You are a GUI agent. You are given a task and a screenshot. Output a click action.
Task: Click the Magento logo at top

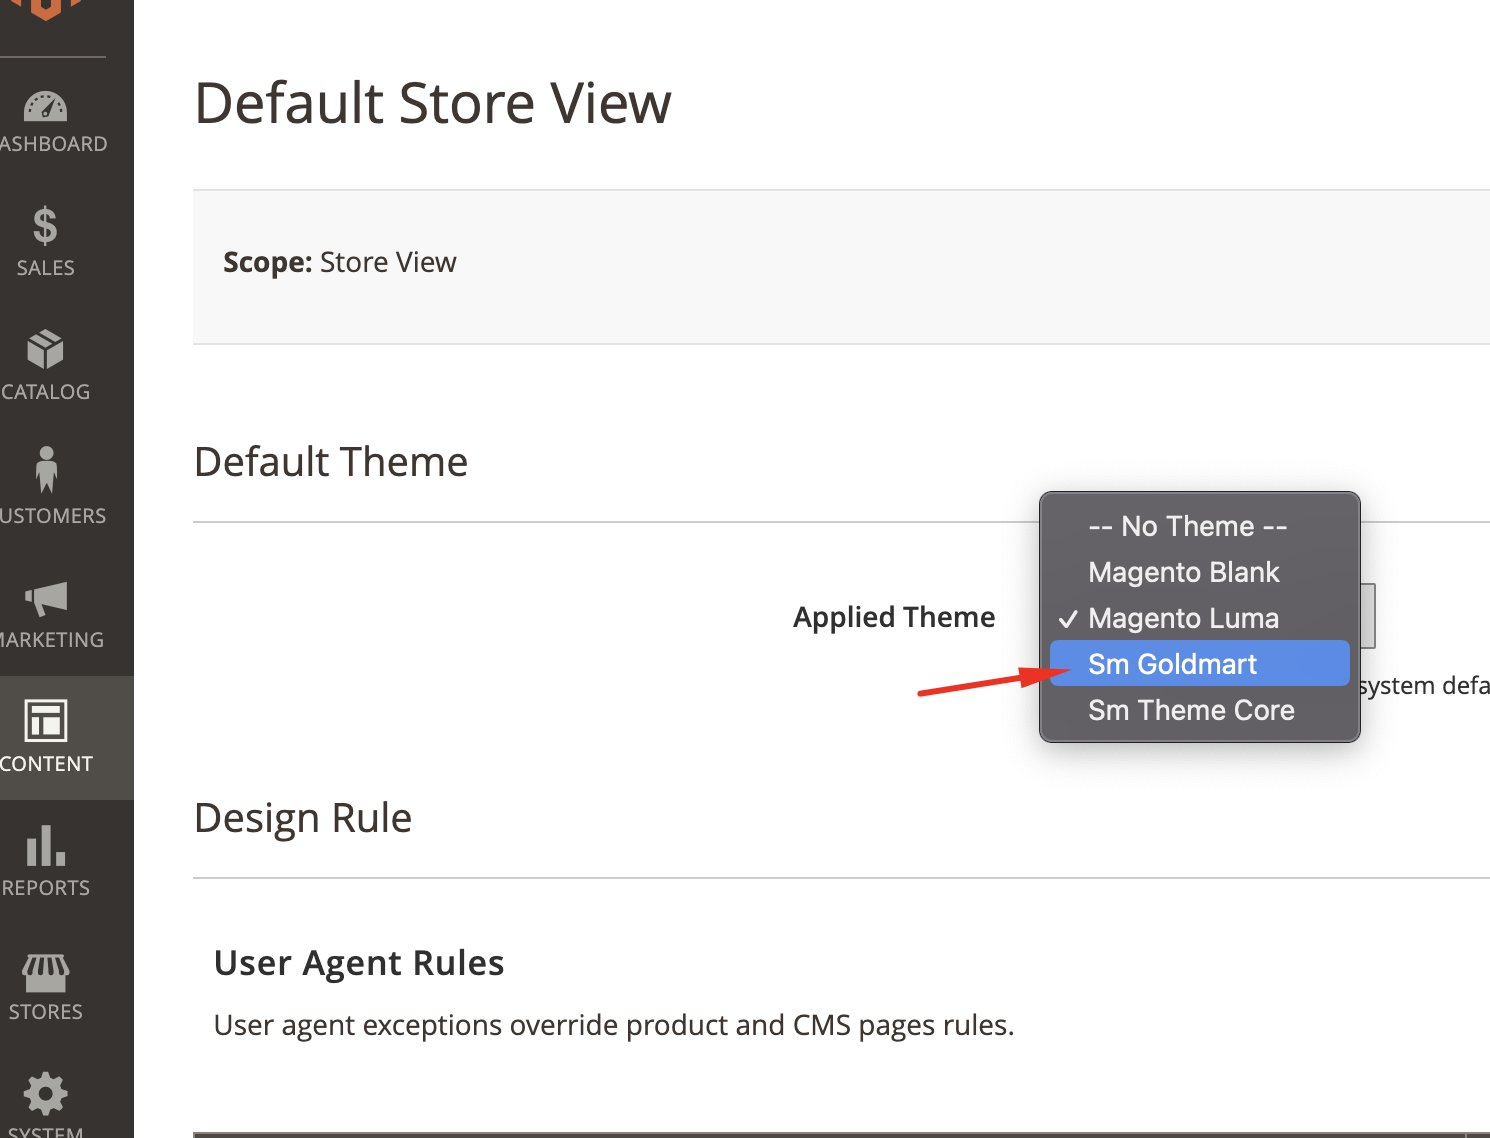(45, 10)
